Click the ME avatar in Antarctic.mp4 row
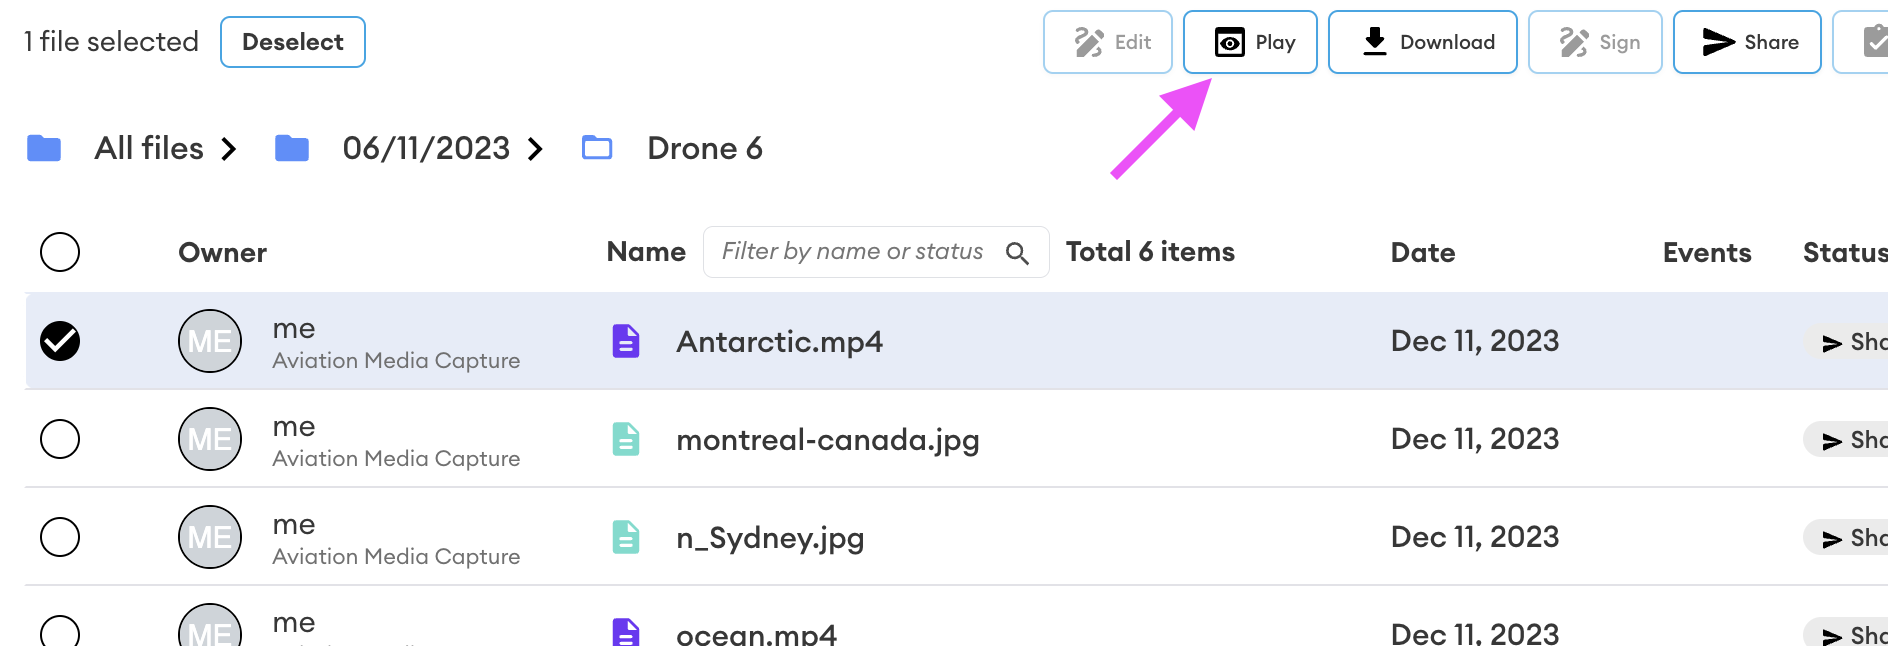Viewport: 1888px width, 646px height. click(210, 341)
